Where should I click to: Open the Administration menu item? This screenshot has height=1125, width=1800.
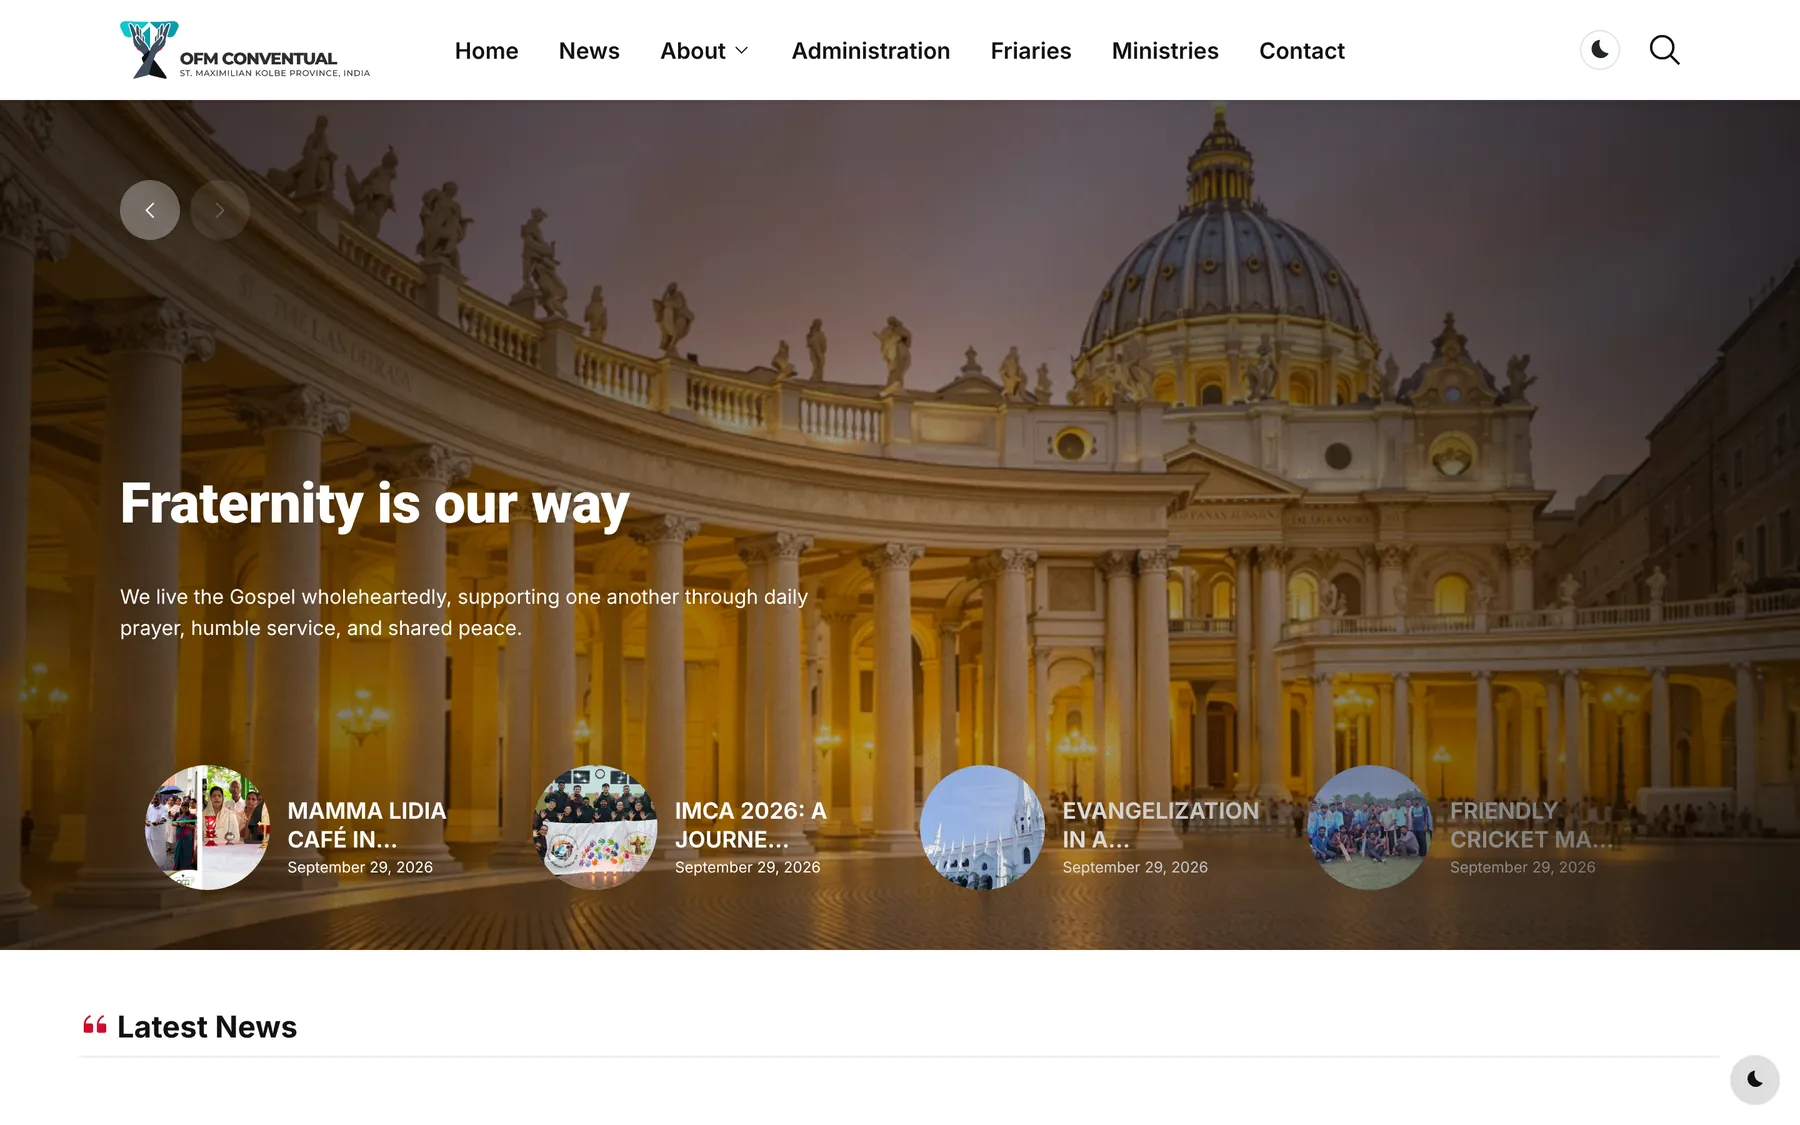pyautogui.click(x=871, y=51)
